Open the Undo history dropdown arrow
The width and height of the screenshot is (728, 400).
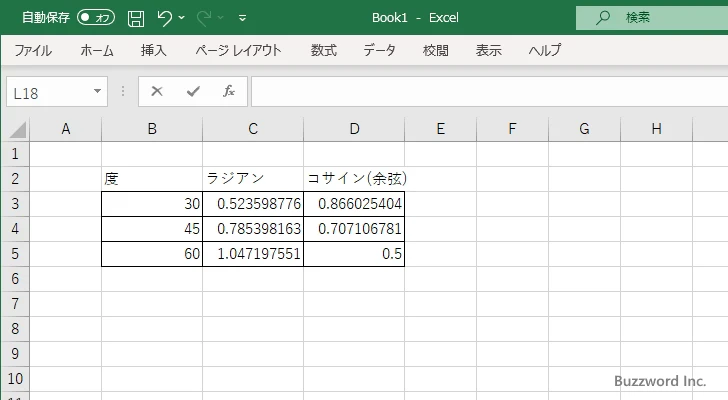[182, 18]
